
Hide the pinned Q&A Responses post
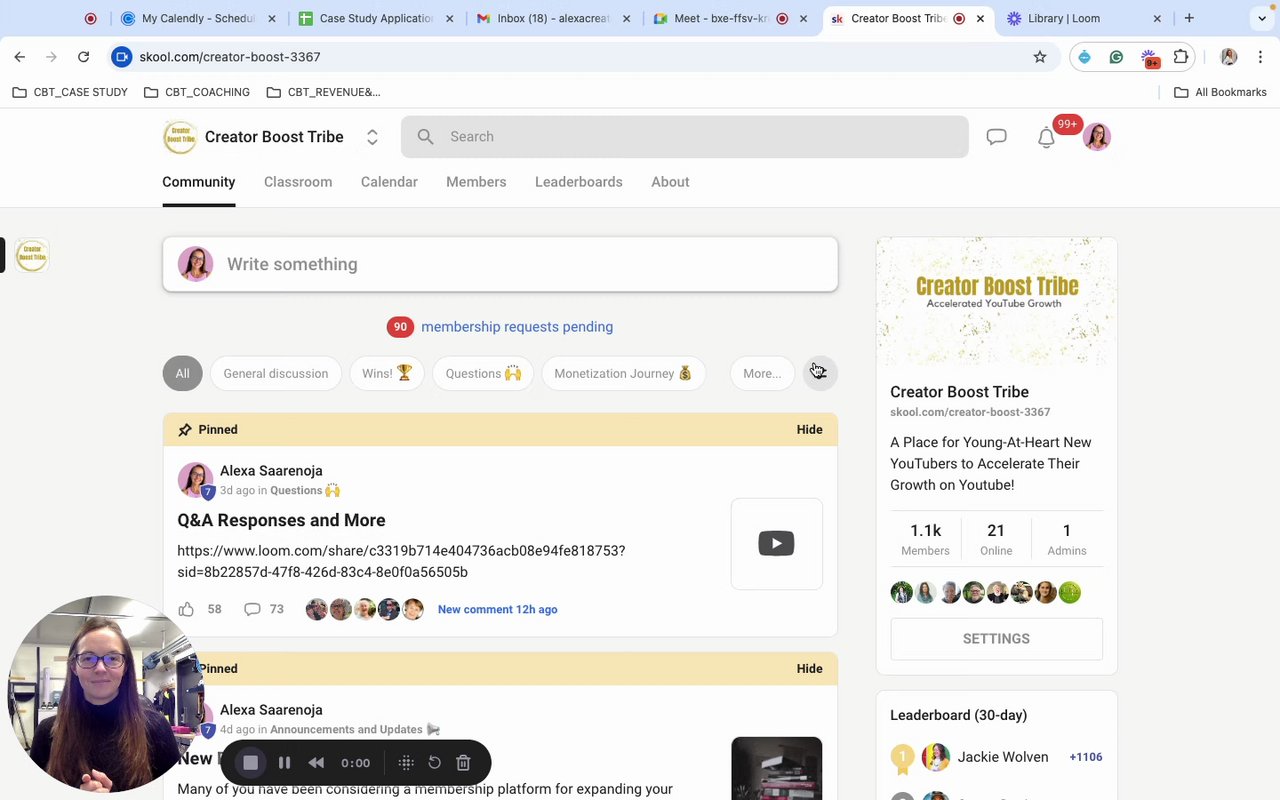(x=809, y=429)
